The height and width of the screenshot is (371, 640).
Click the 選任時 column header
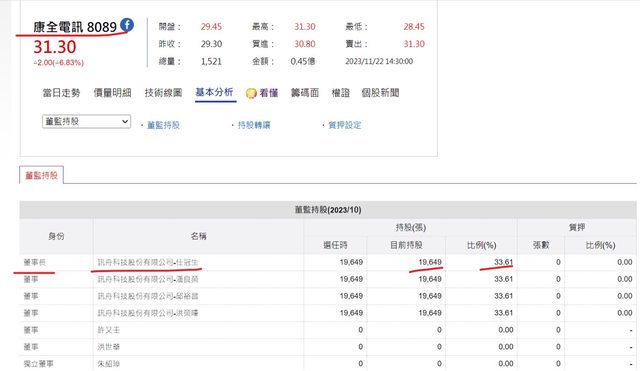[335, 245]
